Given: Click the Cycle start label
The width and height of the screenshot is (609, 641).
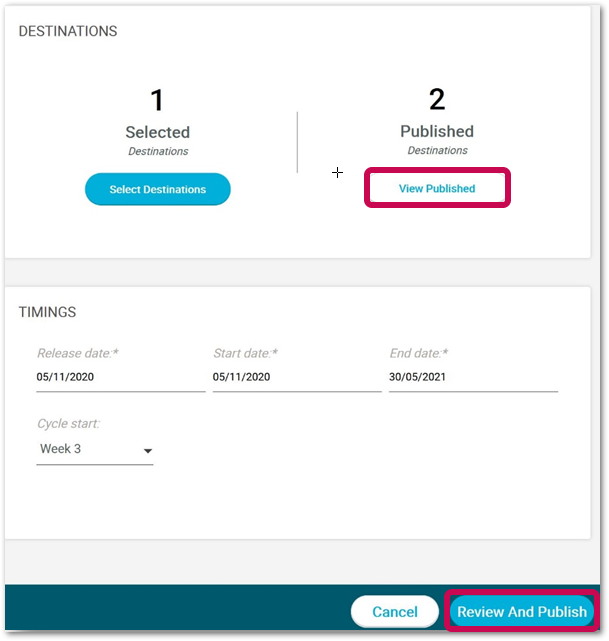Looking at the screenshot, I should click(68, 424).
